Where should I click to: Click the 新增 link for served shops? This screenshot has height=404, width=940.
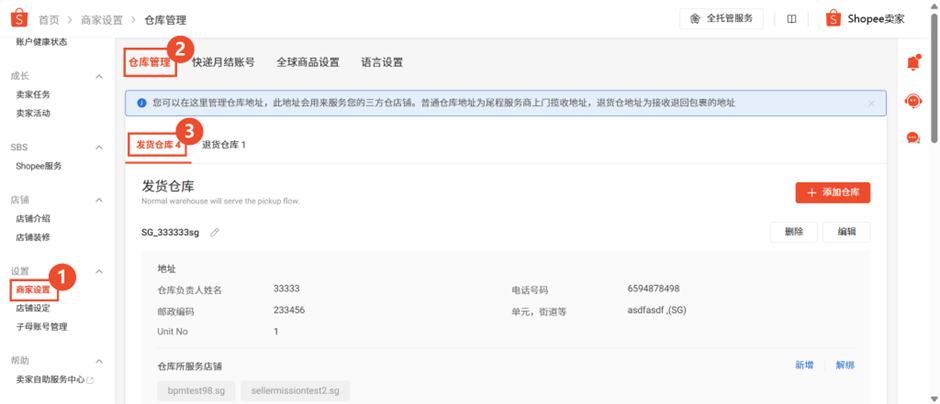coord(804,365)
